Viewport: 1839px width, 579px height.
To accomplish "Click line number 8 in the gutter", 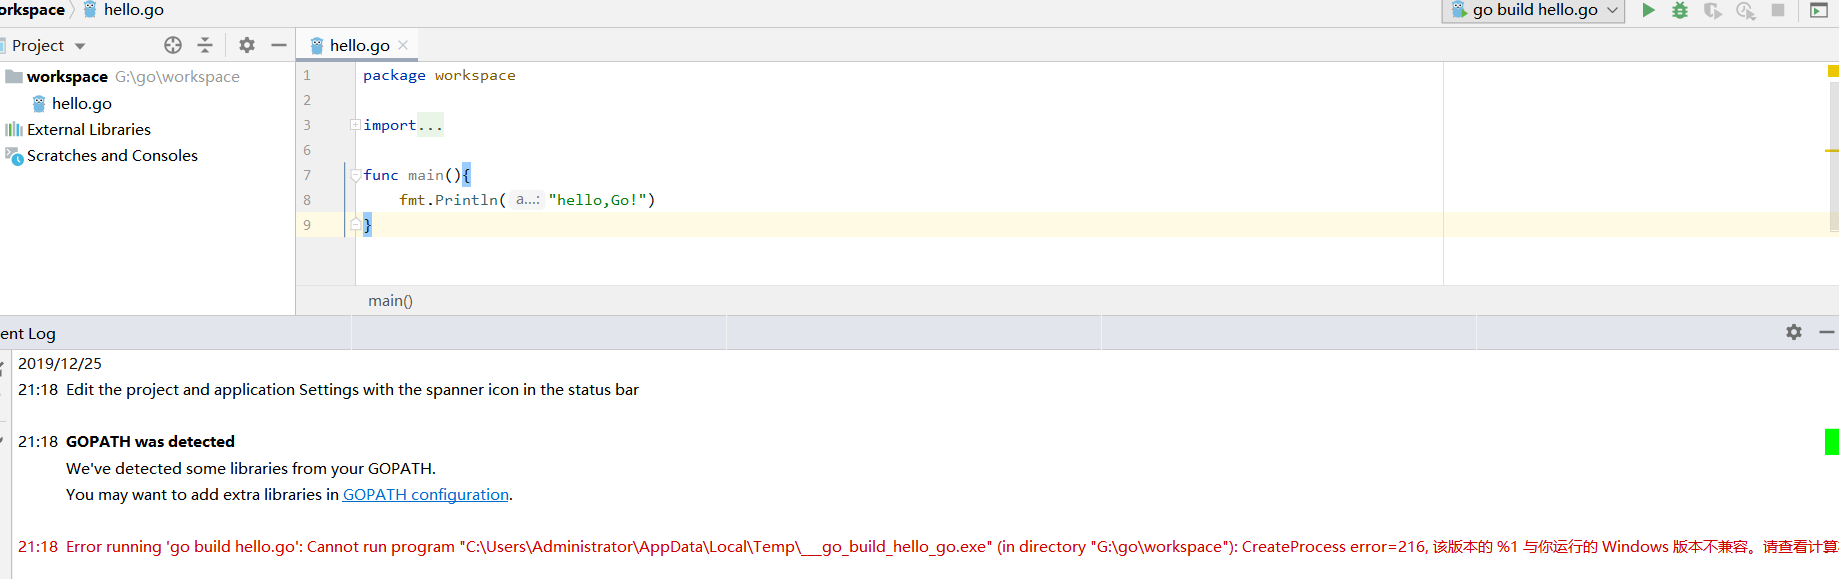I will [307, 200].
